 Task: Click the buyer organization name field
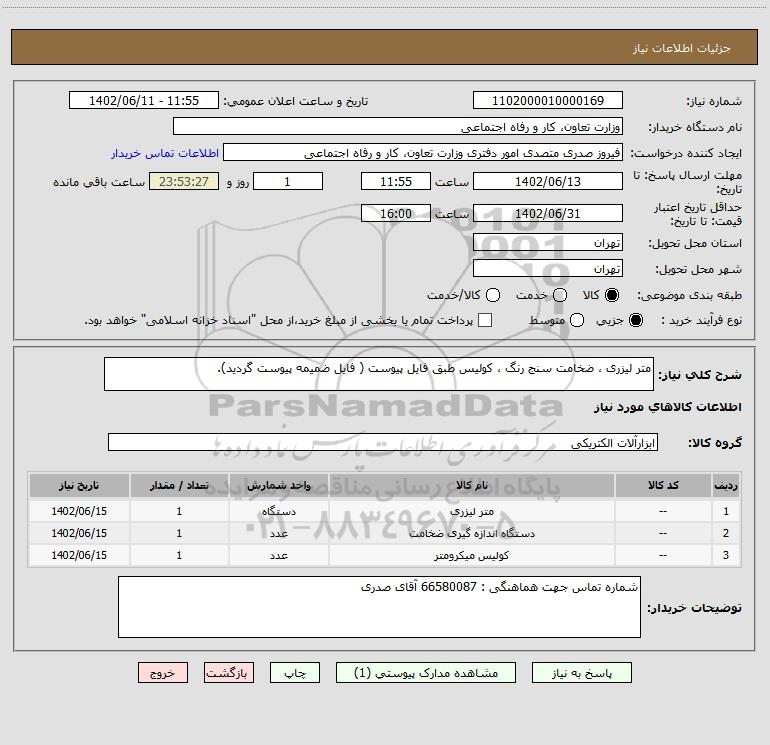(x=398, y=127)
